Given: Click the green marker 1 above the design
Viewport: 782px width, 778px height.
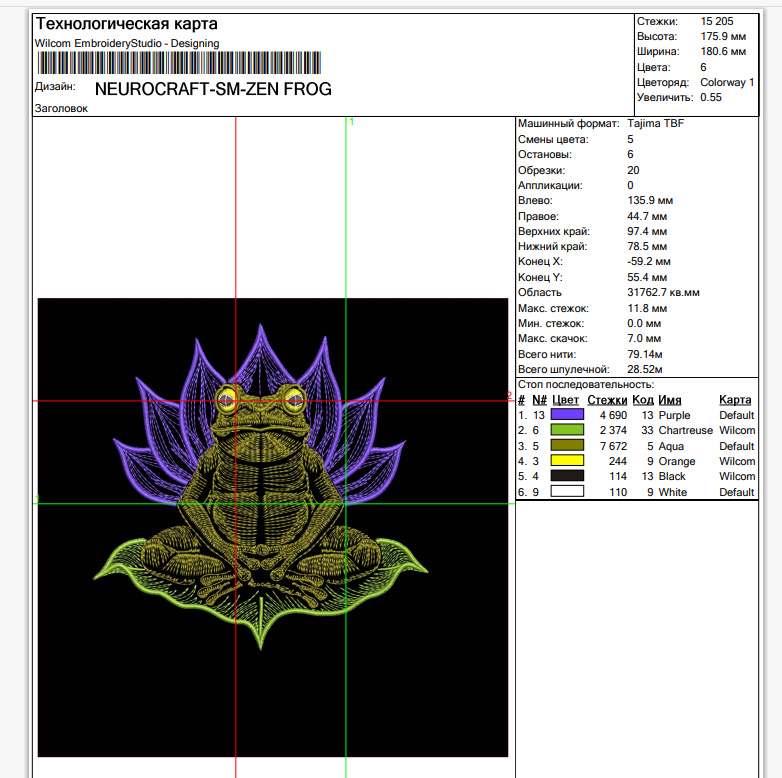Looking at the screenshot, I should [351, 122].
